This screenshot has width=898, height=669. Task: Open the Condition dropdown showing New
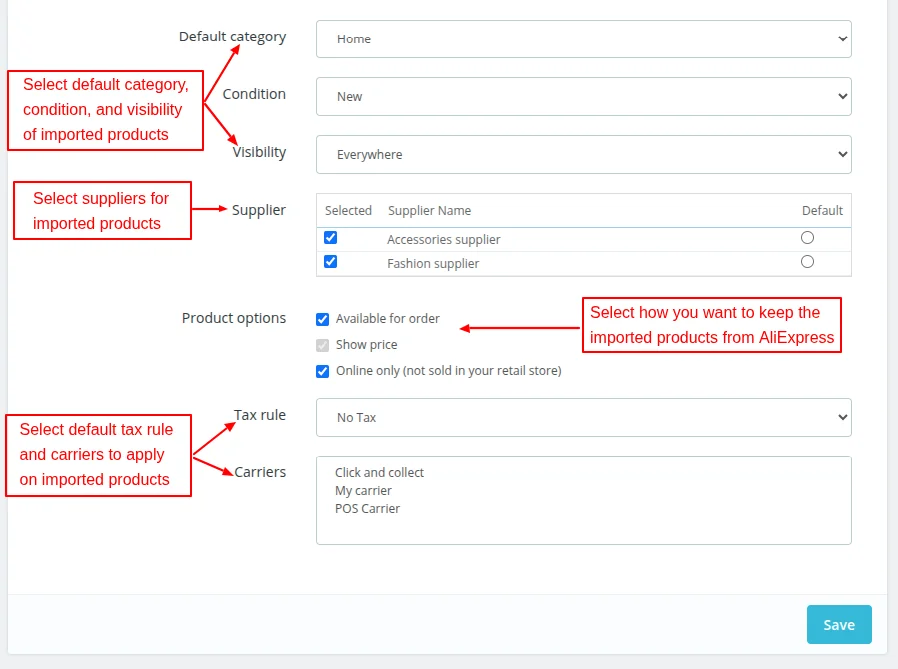pos(583,96)
